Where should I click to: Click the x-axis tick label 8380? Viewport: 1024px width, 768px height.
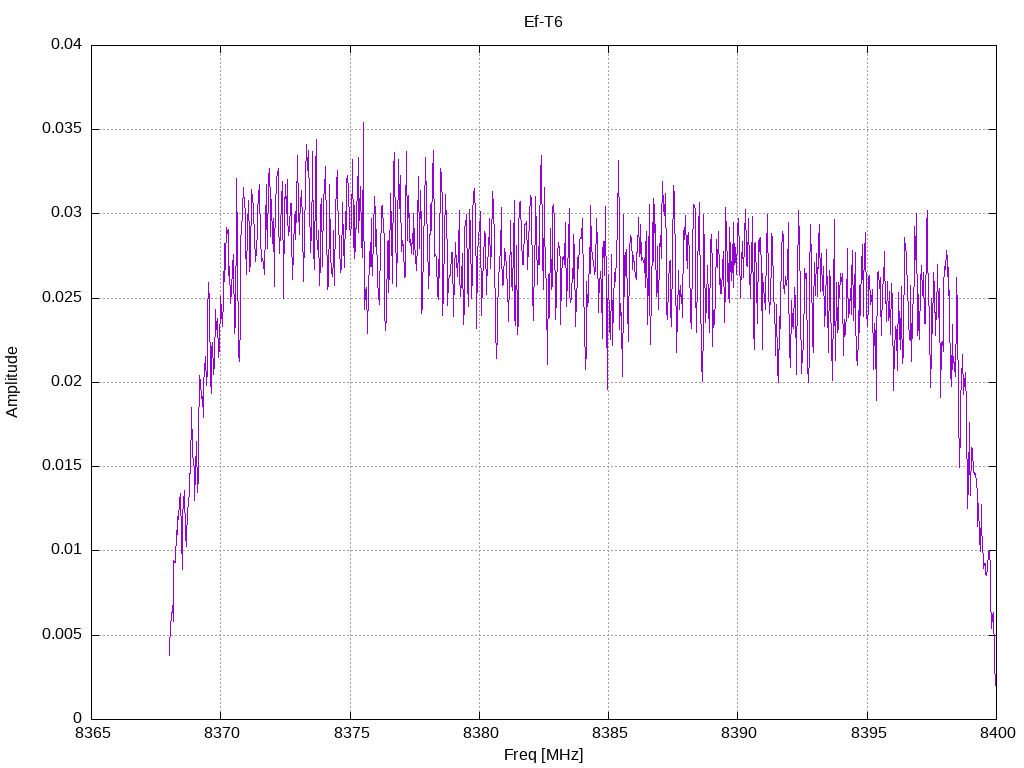click(481, 733)
